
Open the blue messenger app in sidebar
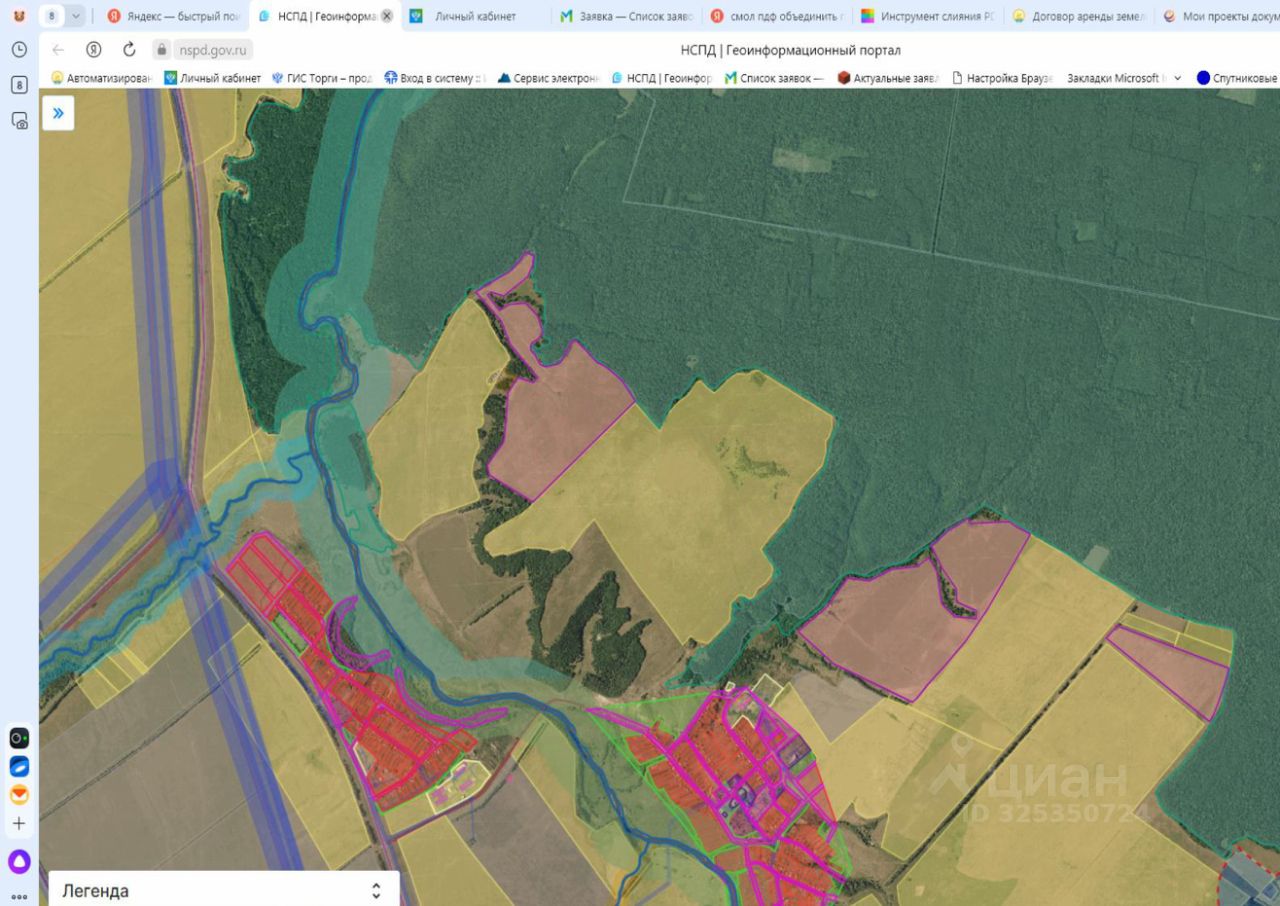pos(19,766)
